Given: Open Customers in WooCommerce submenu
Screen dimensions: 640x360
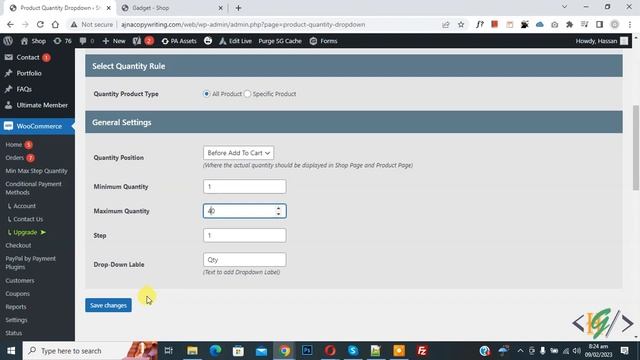Looking at the screenshot, I should (x=20, y=280).
